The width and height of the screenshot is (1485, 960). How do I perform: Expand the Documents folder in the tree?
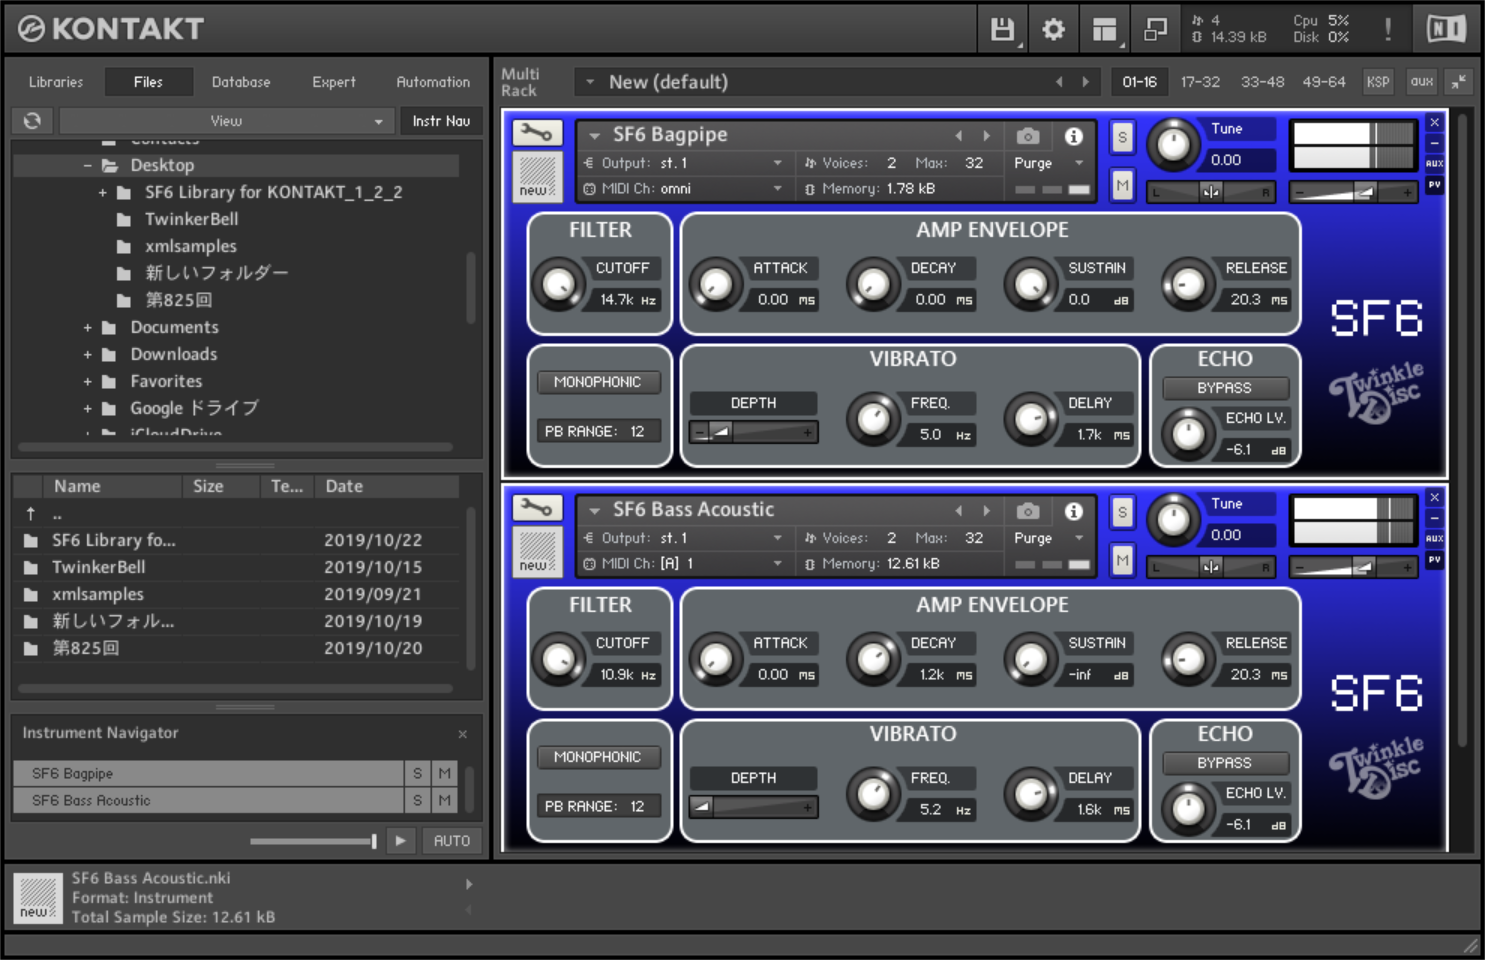pos(88,328)
